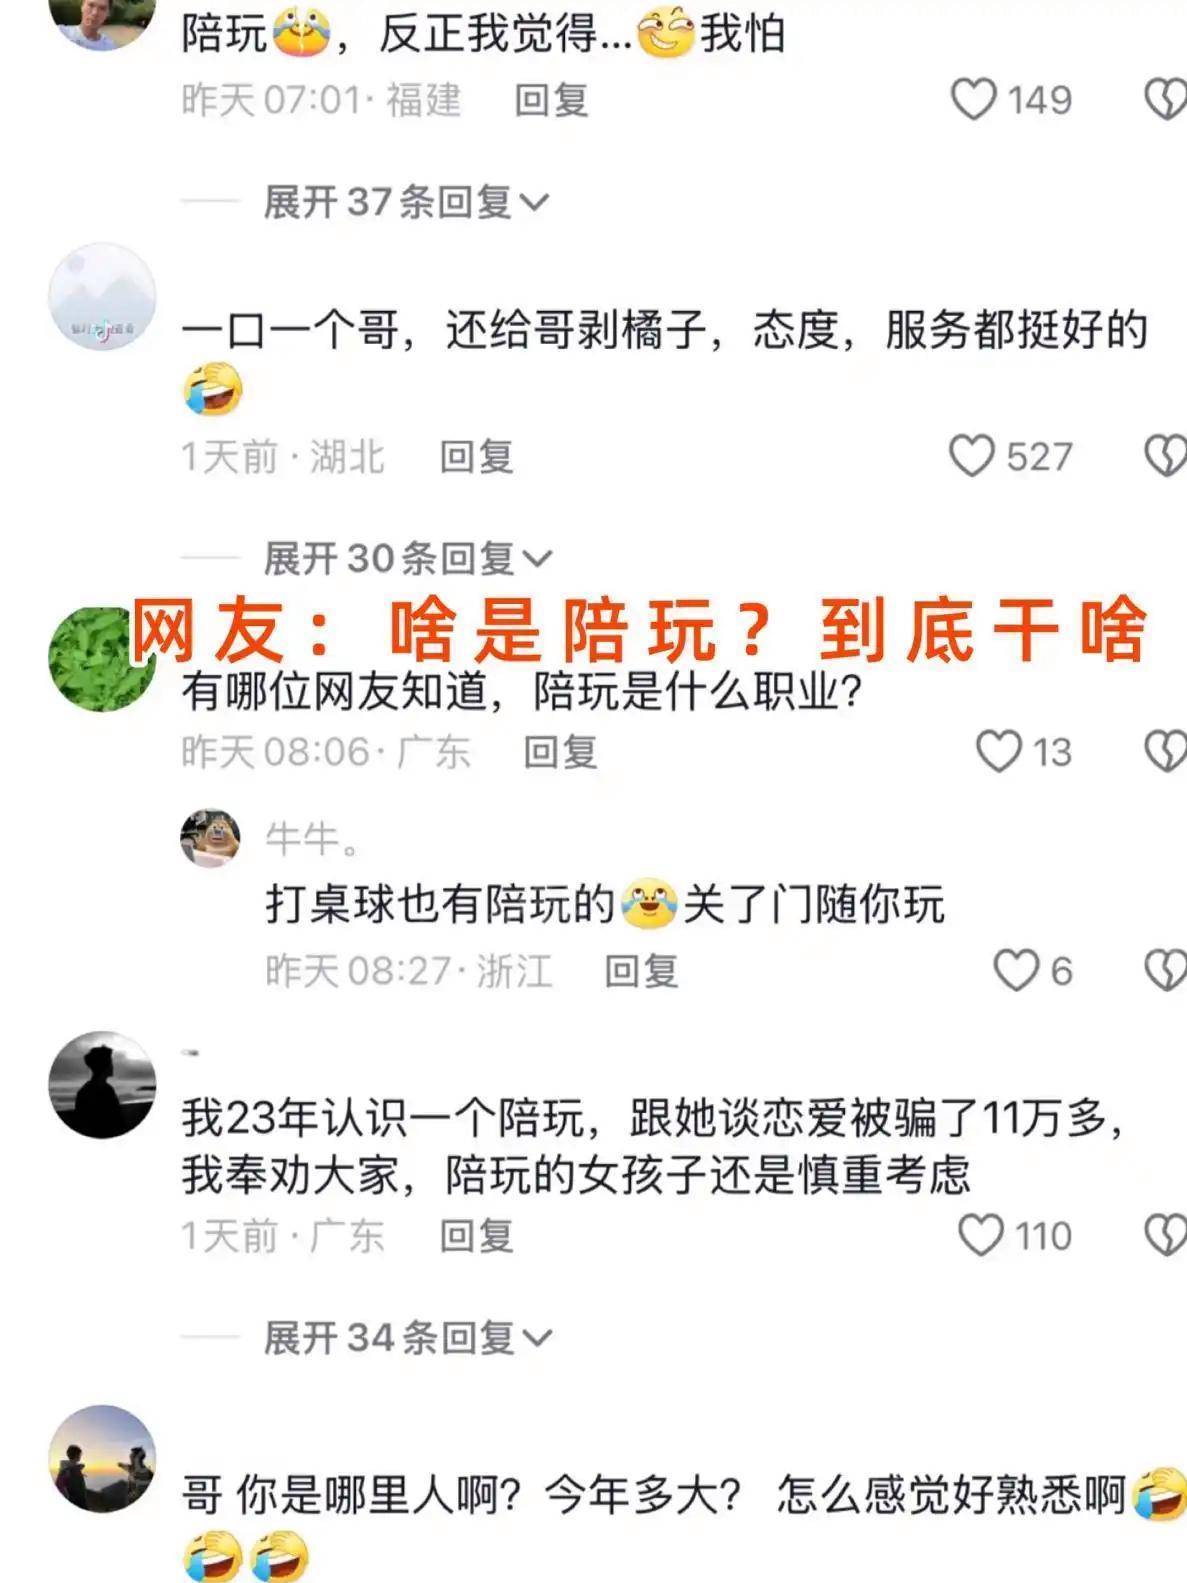
Task: Open the green leaves avatar profile
Action: pyautogui.click(x=102, y=659)
